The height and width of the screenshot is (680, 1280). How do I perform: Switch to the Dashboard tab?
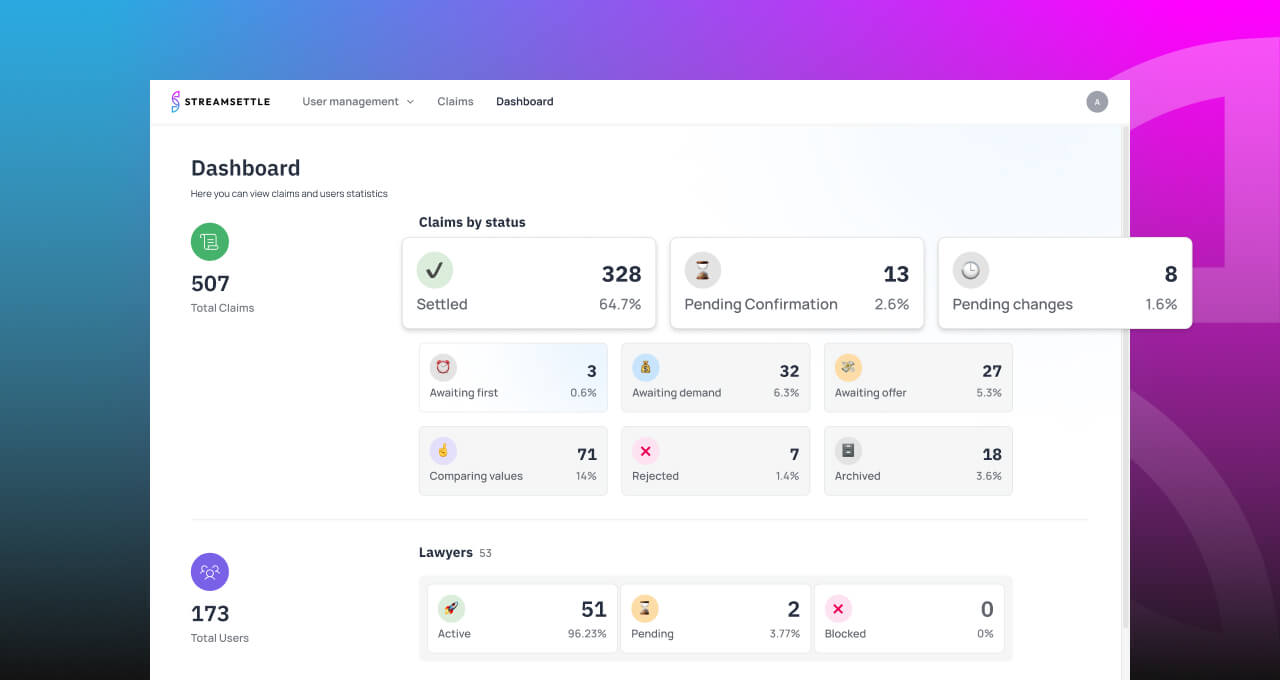(x=524, y=101)
